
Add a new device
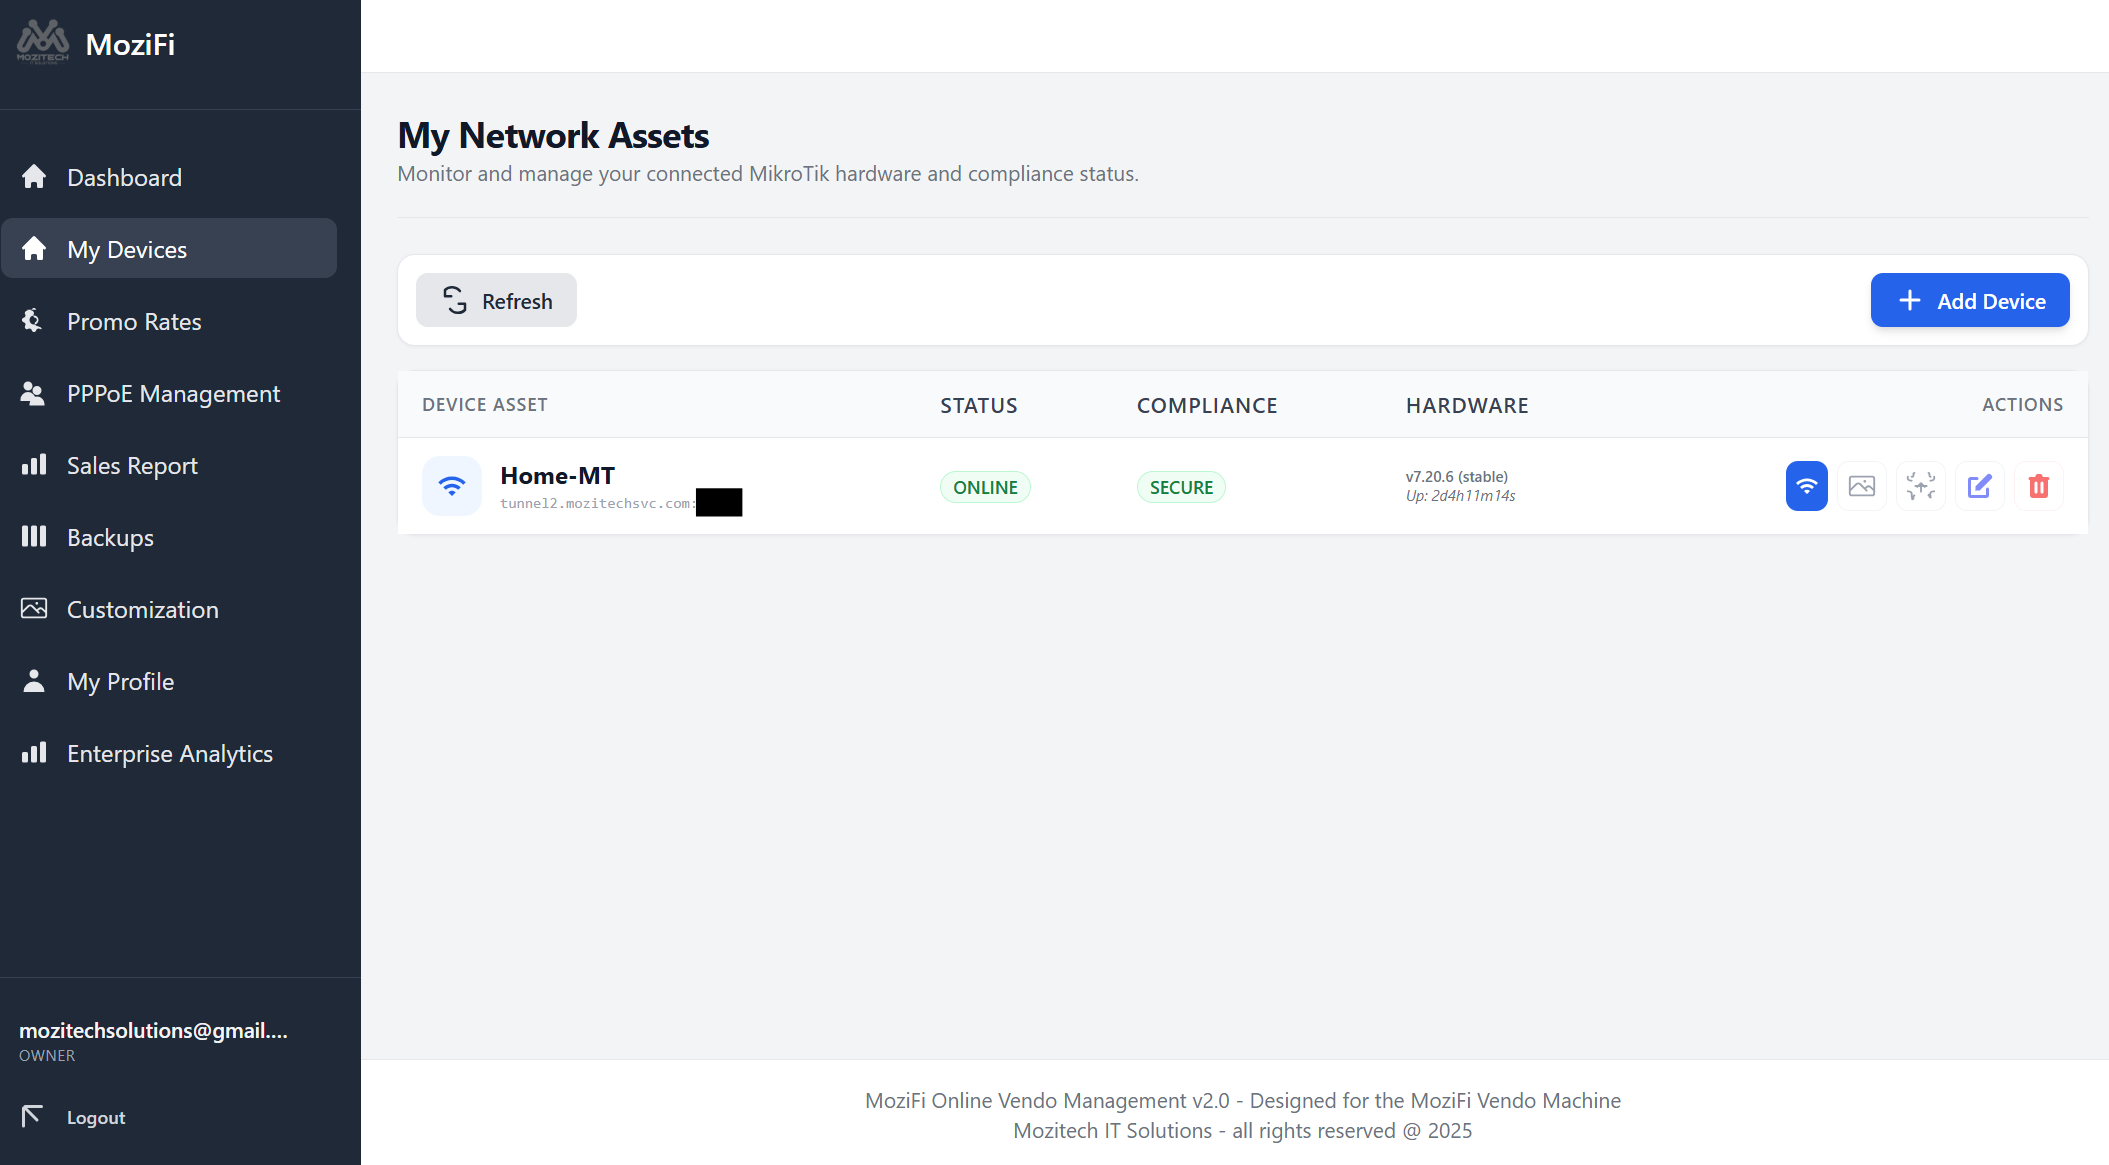pyautogui.click(x=1970, y=300)
